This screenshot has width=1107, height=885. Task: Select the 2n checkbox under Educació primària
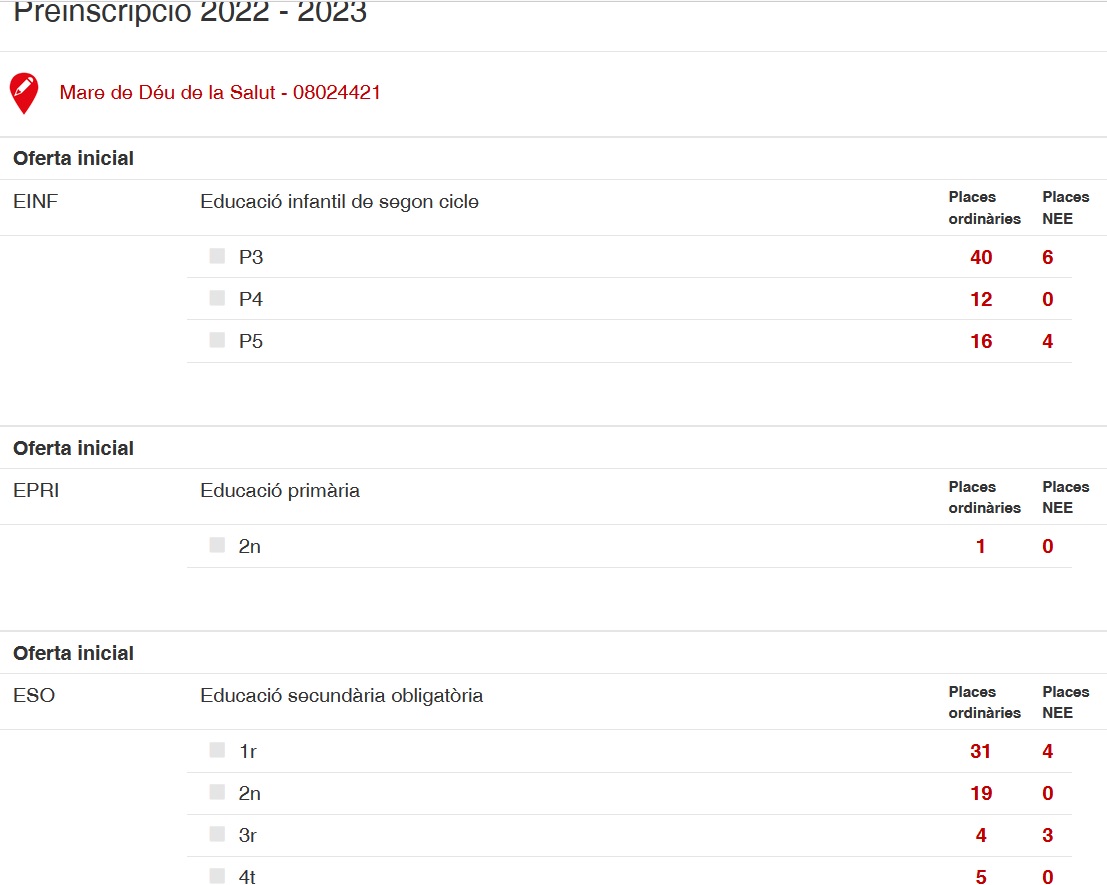coord(217,545)
